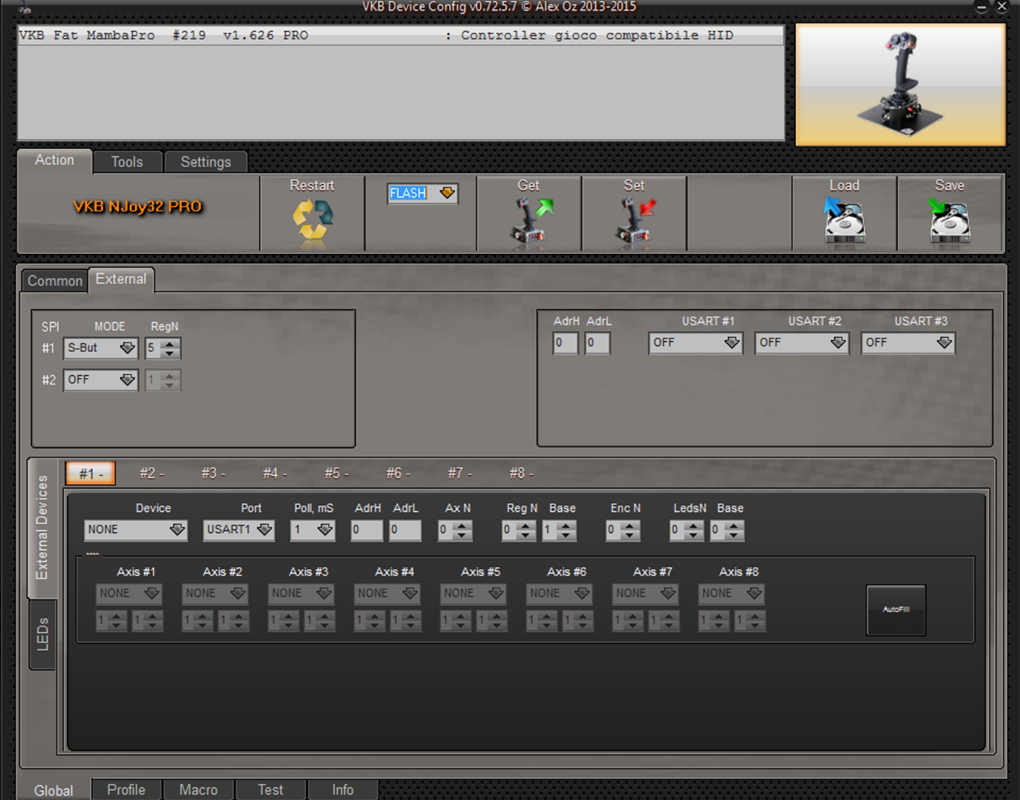Open the Port dropdown showing USART1
Screen dimensions: 1020x800
tap(239, 530)
